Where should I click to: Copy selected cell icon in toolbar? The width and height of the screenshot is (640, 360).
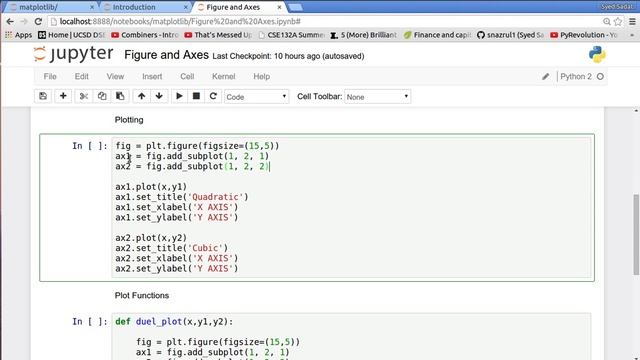coord(102,96)
